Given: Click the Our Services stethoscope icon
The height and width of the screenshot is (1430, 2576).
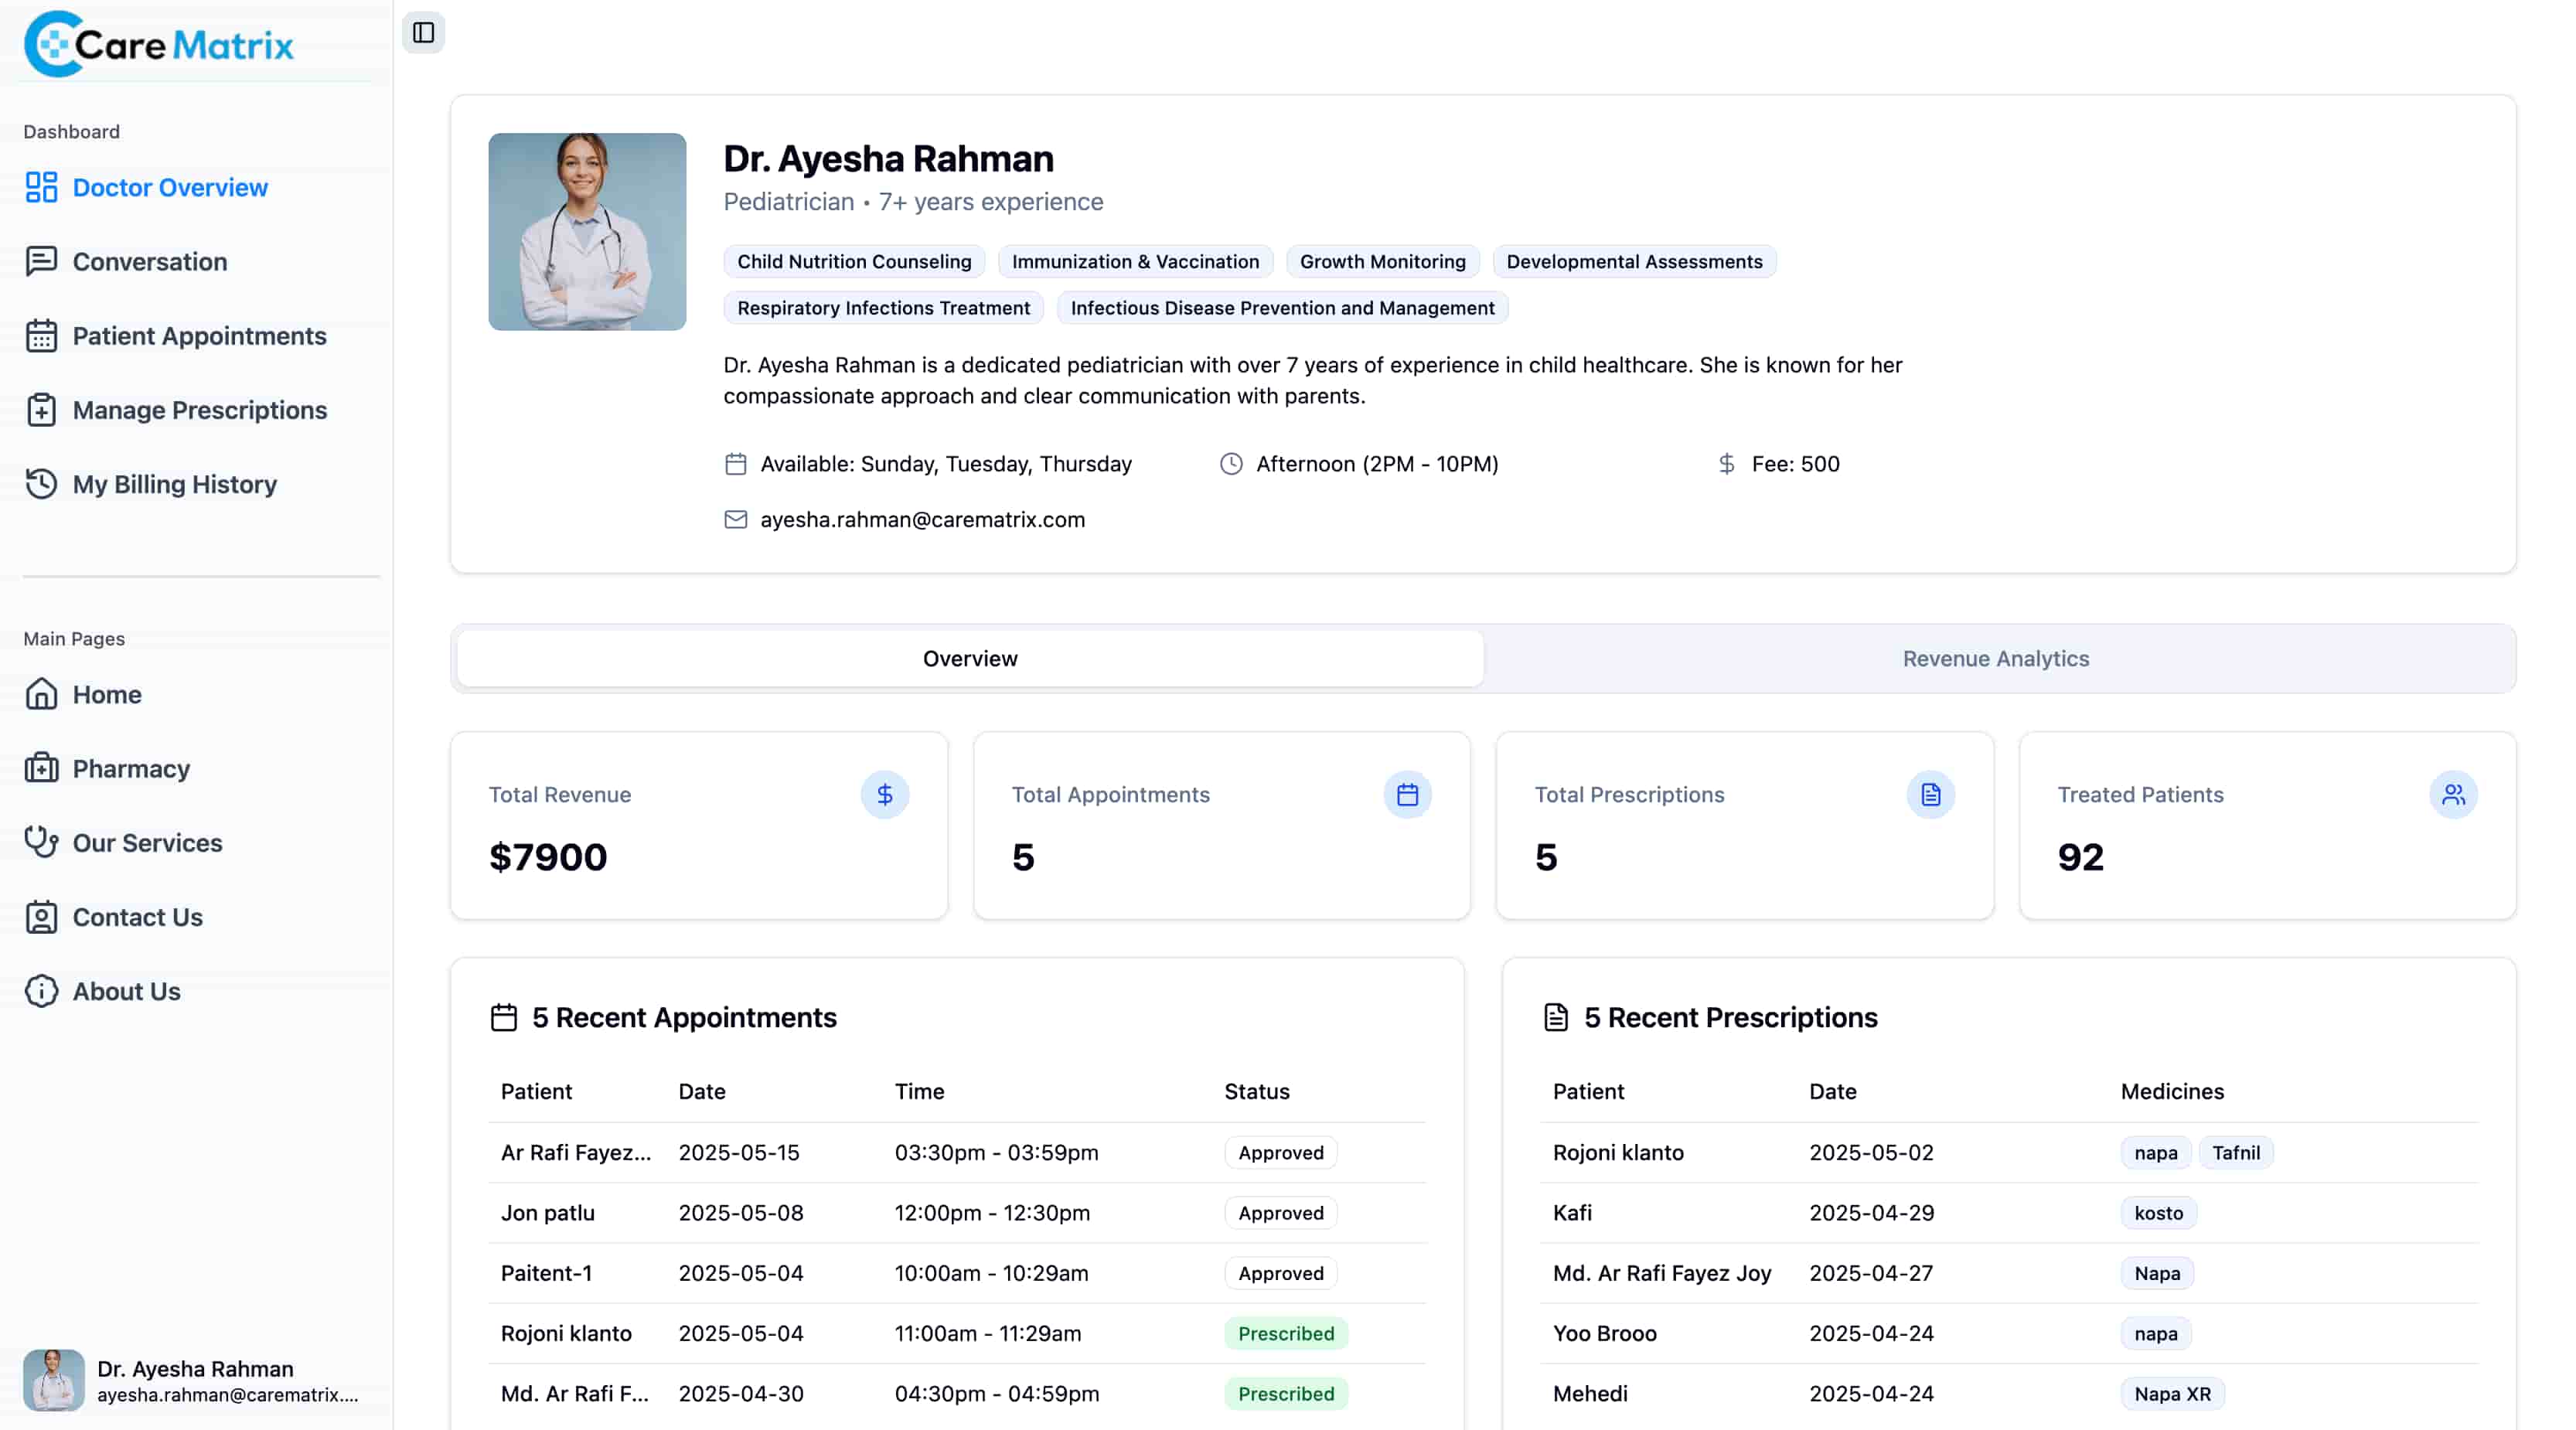Looking at the screenshot, I should click(x=41, y=843).
